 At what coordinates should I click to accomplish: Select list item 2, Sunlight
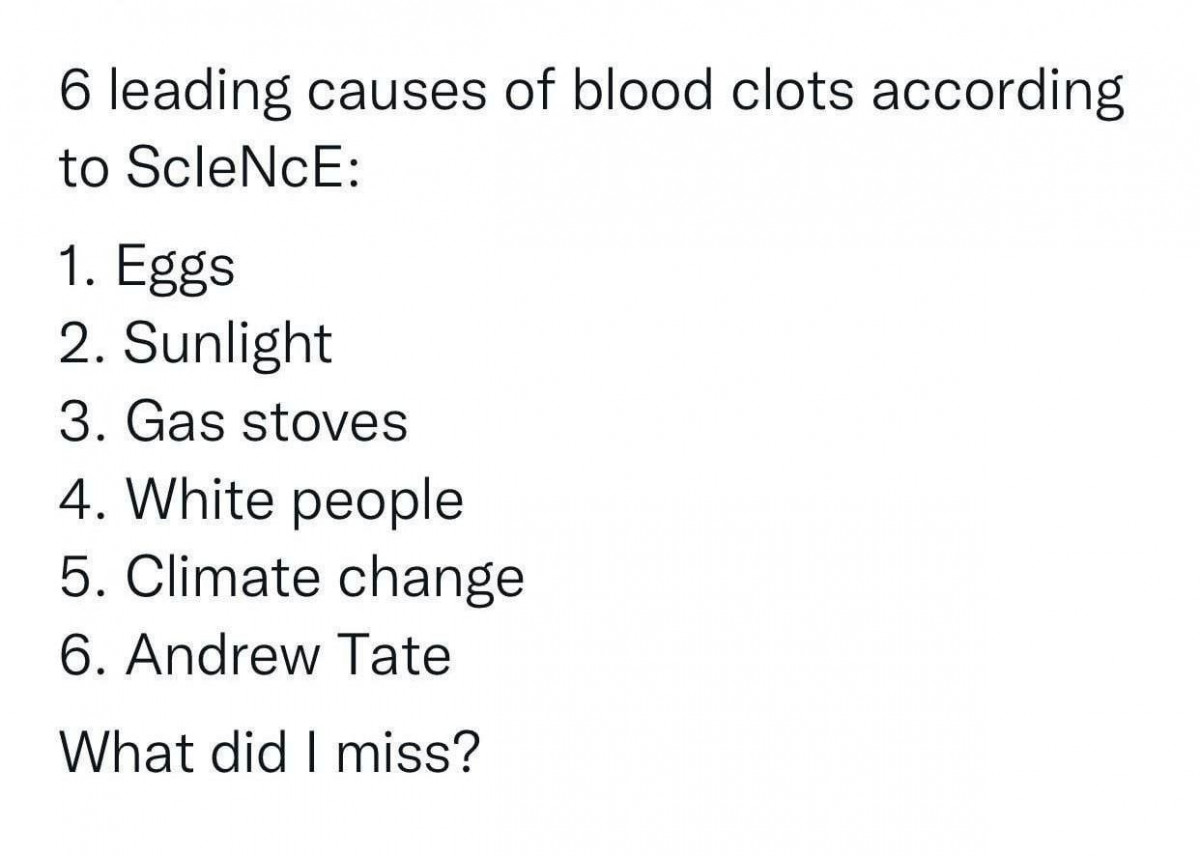(195, 345)
